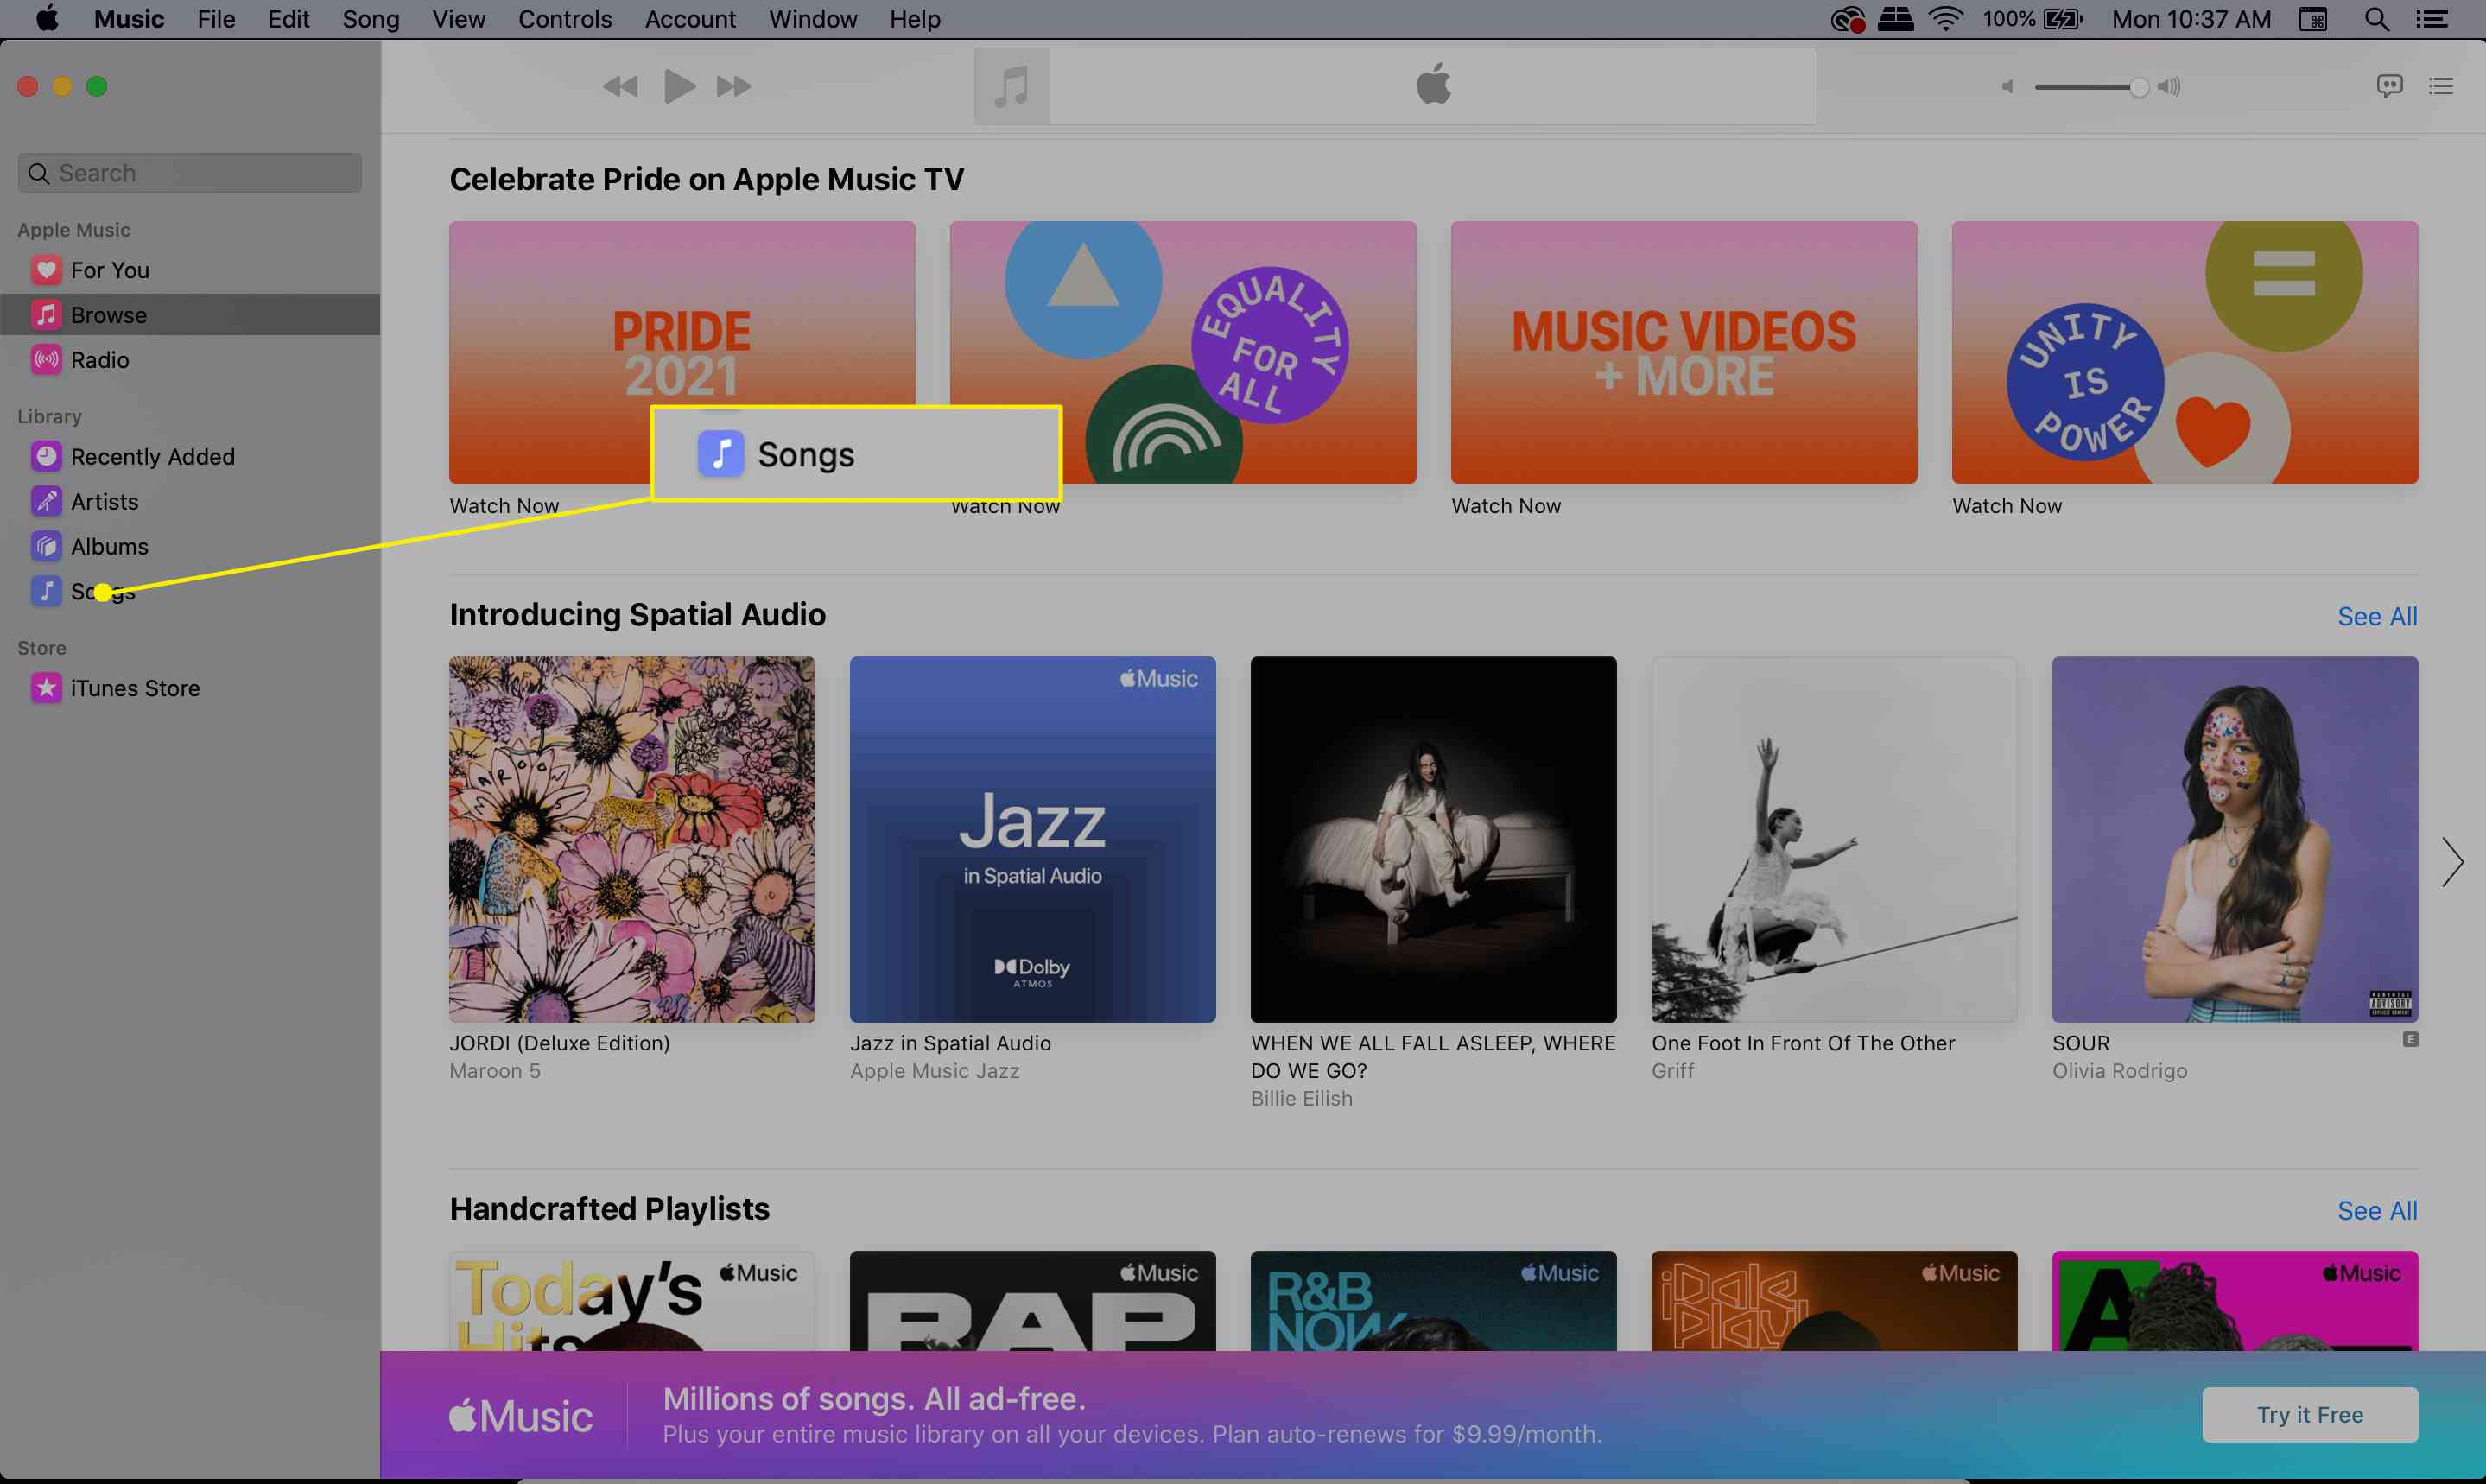Open Jazz in Spatial Audio playlist cover
Viewport: 2486px width, 1484px height.
point(1033,839)
